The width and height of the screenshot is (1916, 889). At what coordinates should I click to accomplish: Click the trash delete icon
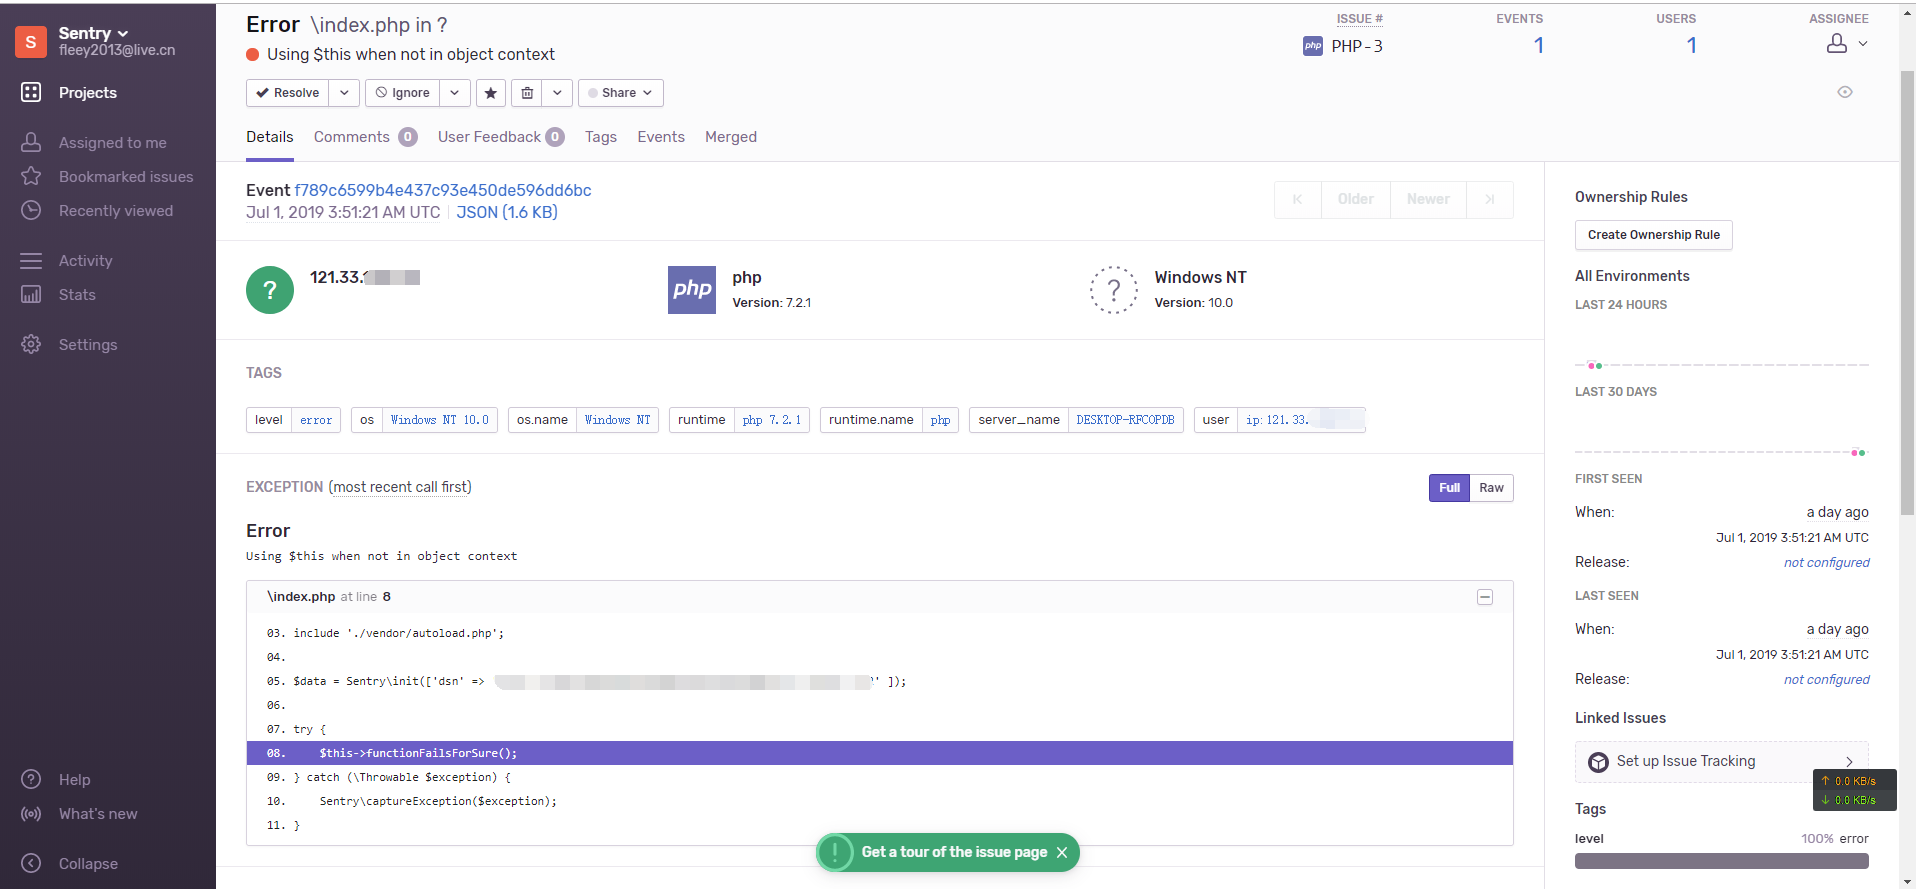[x=527, y=93]
